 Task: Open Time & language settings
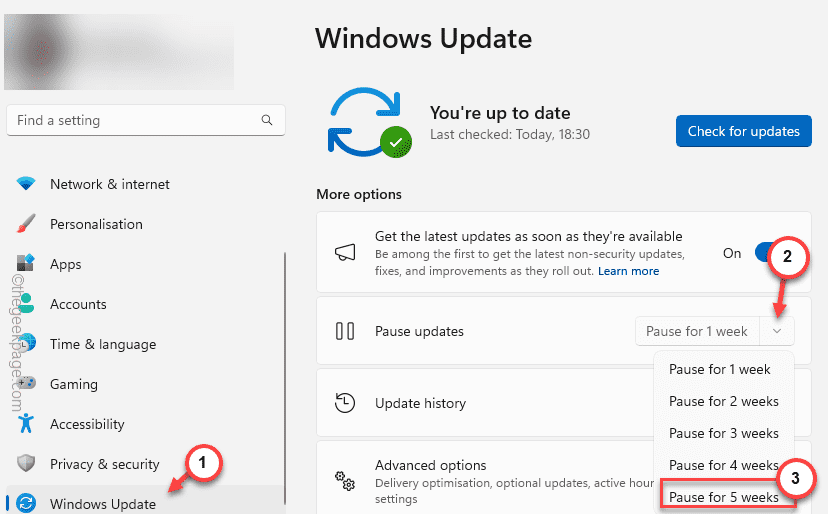[x=145, y=344]
